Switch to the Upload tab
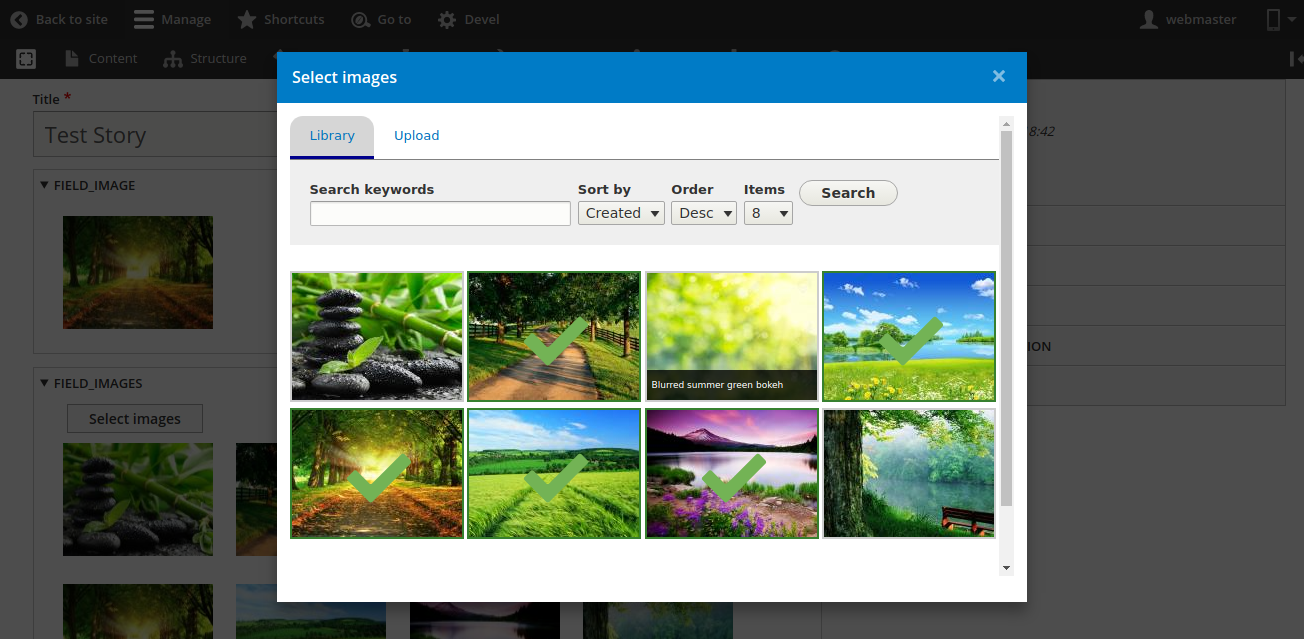The image size is (1304, 639). coord(416,136)
